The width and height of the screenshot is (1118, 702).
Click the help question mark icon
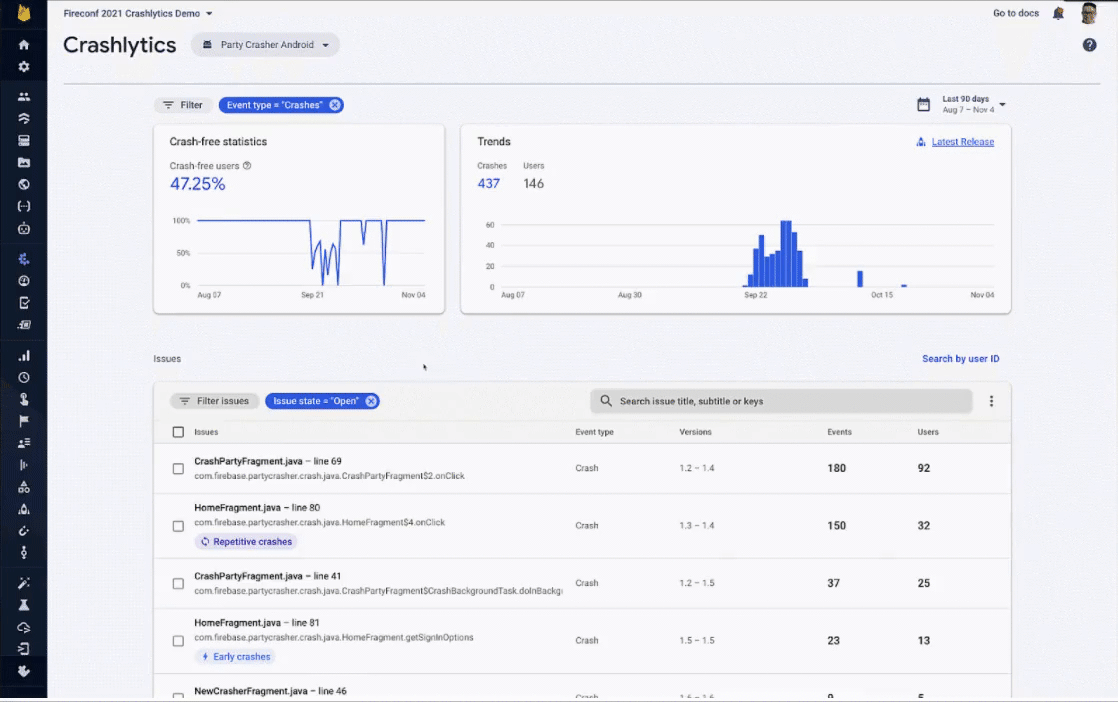coord(1089,45)
